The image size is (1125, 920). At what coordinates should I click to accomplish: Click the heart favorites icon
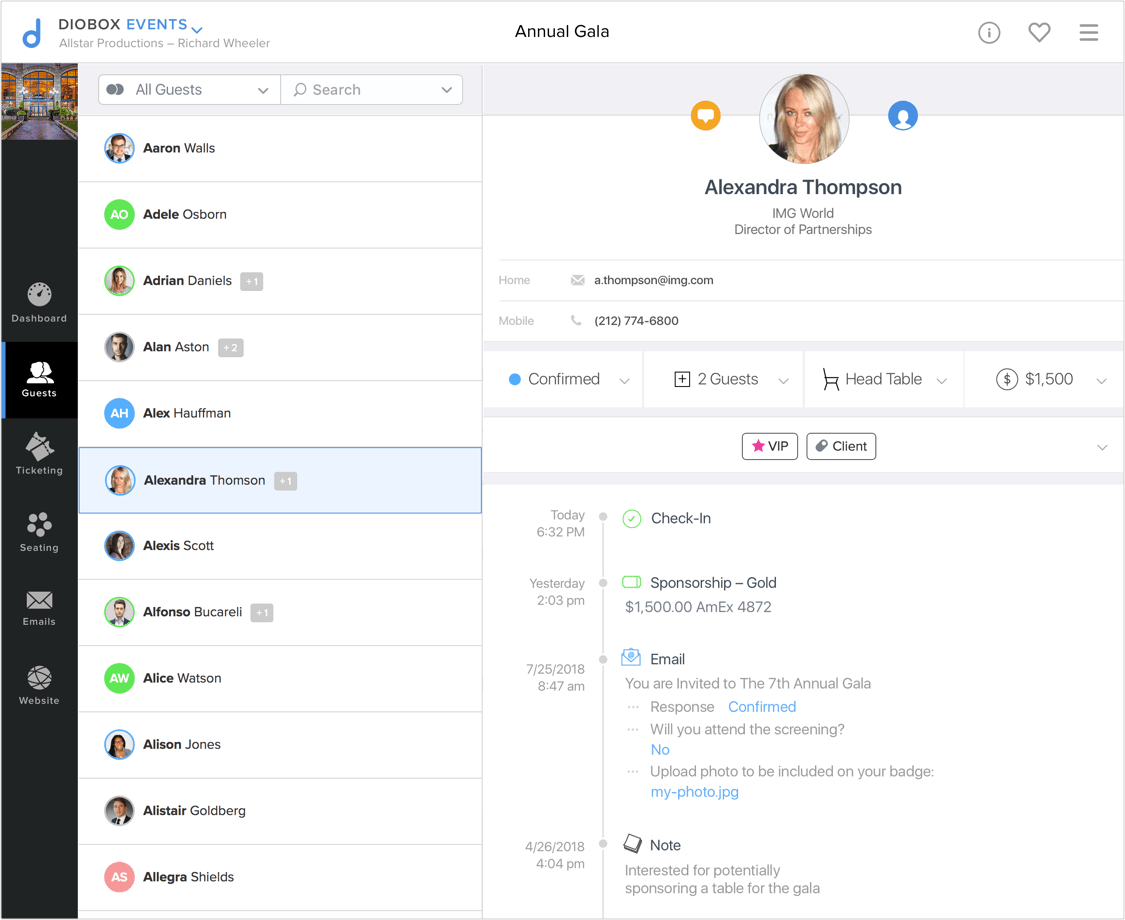coord(1039,32)
